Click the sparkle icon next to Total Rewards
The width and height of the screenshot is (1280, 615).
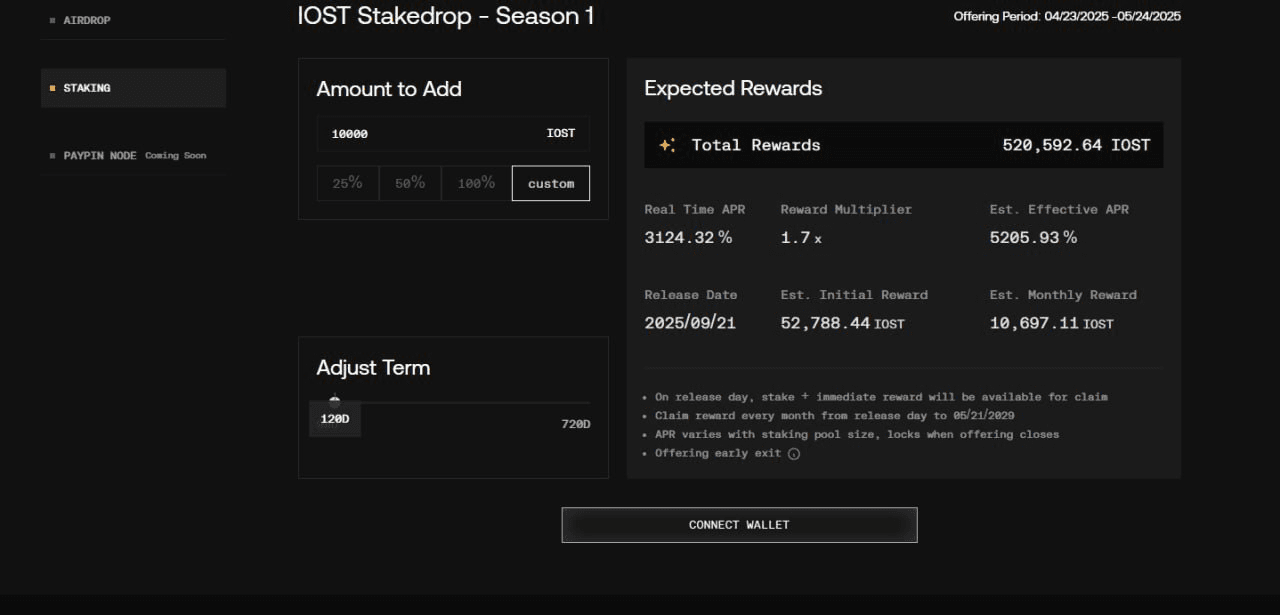pos(667,145)
